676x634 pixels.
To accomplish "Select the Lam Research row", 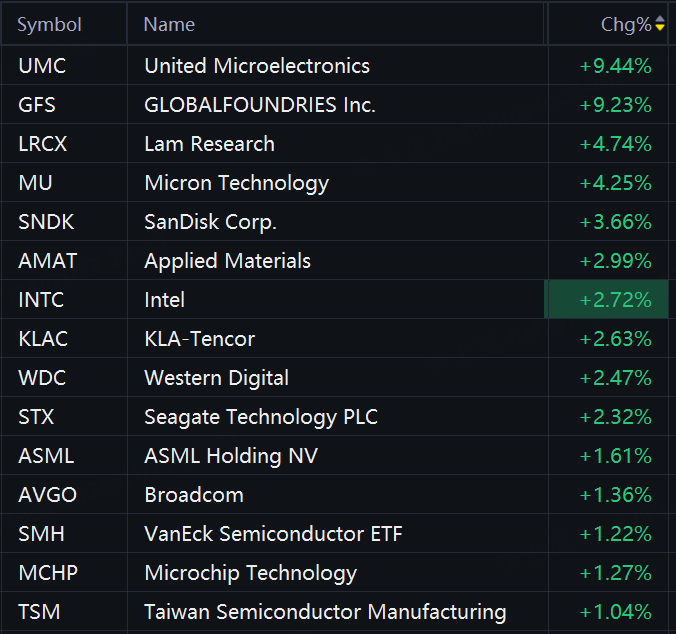I will click(x=209, y=144).
